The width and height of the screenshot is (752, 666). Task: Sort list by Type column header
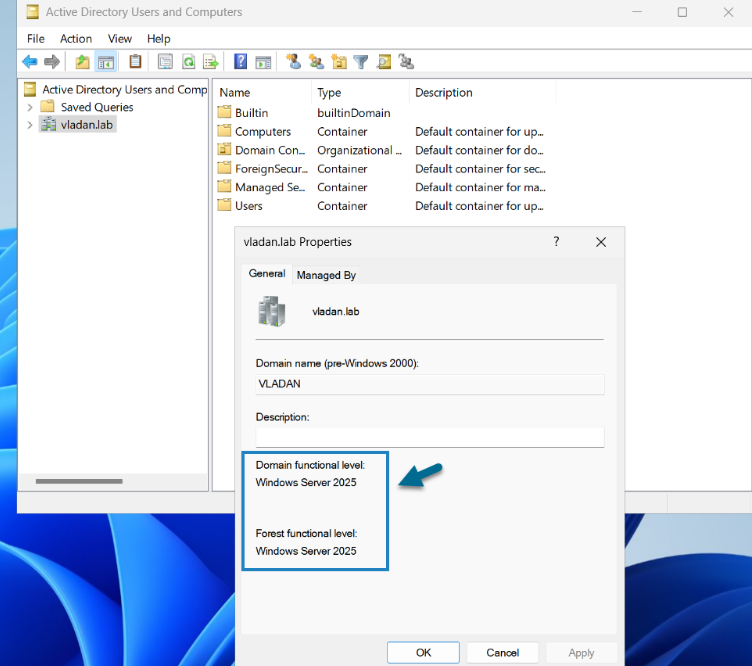pyautogui.click(x=361, y=93)
